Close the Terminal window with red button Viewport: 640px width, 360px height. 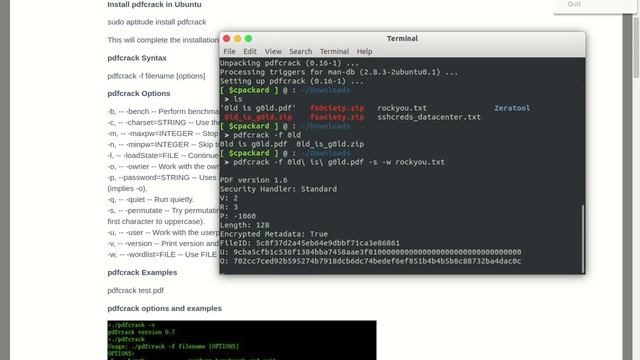pyautogui.click(x=227, y=39)
